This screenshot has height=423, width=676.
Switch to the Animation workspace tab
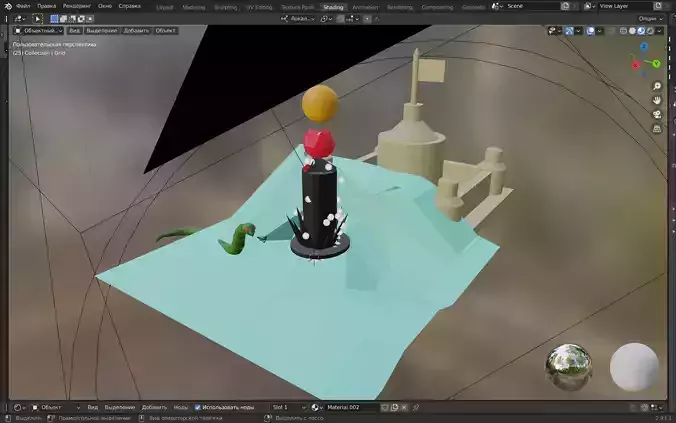[365, 7]
